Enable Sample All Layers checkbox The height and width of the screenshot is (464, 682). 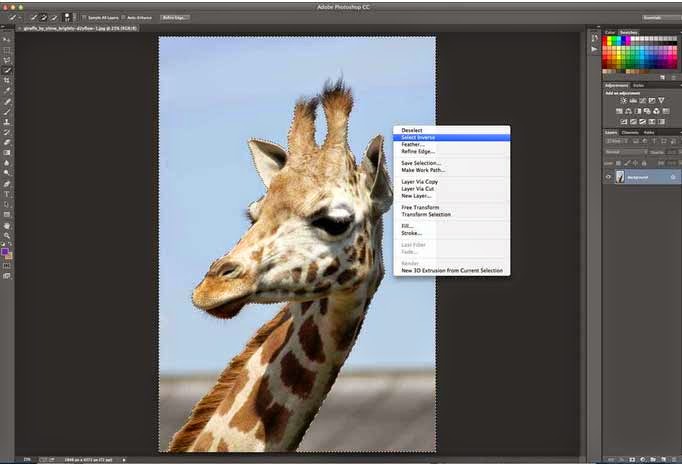click(x=84, y=18)
